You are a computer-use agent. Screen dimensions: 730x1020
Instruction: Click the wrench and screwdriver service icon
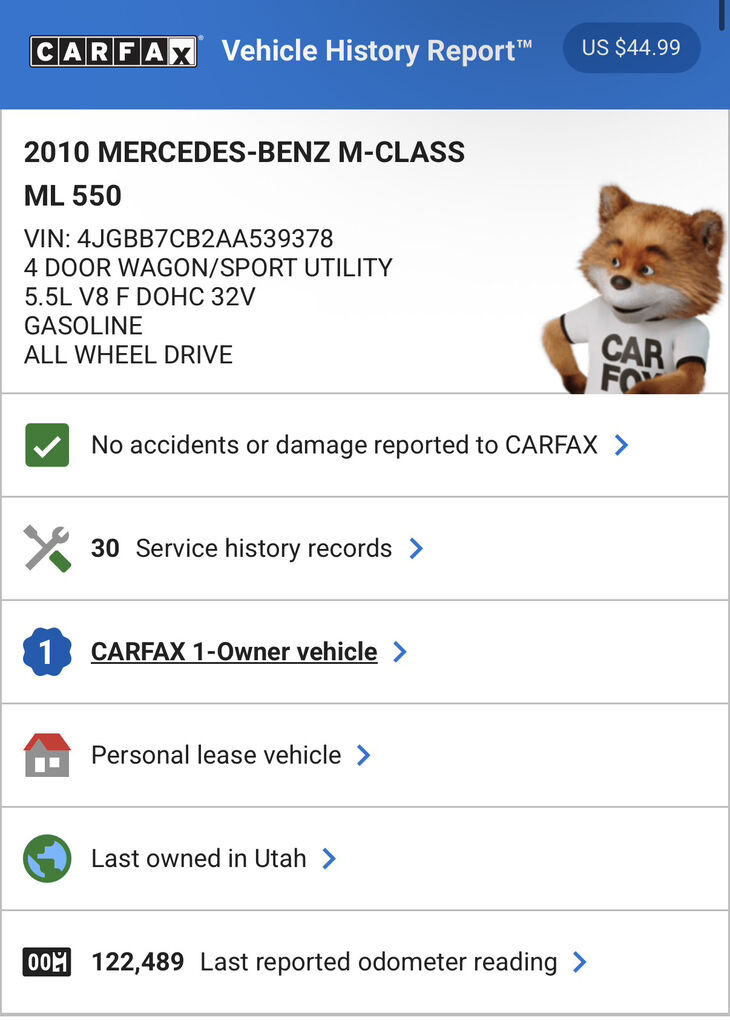(x=47, y=548)
